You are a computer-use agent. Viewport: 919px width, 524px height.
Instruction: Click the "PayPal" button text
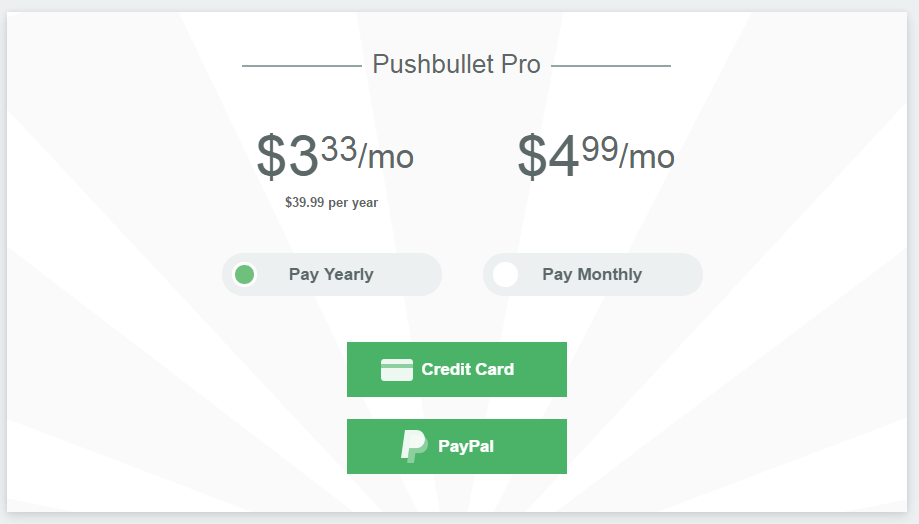pyautogui.click(x=466, y=446)
